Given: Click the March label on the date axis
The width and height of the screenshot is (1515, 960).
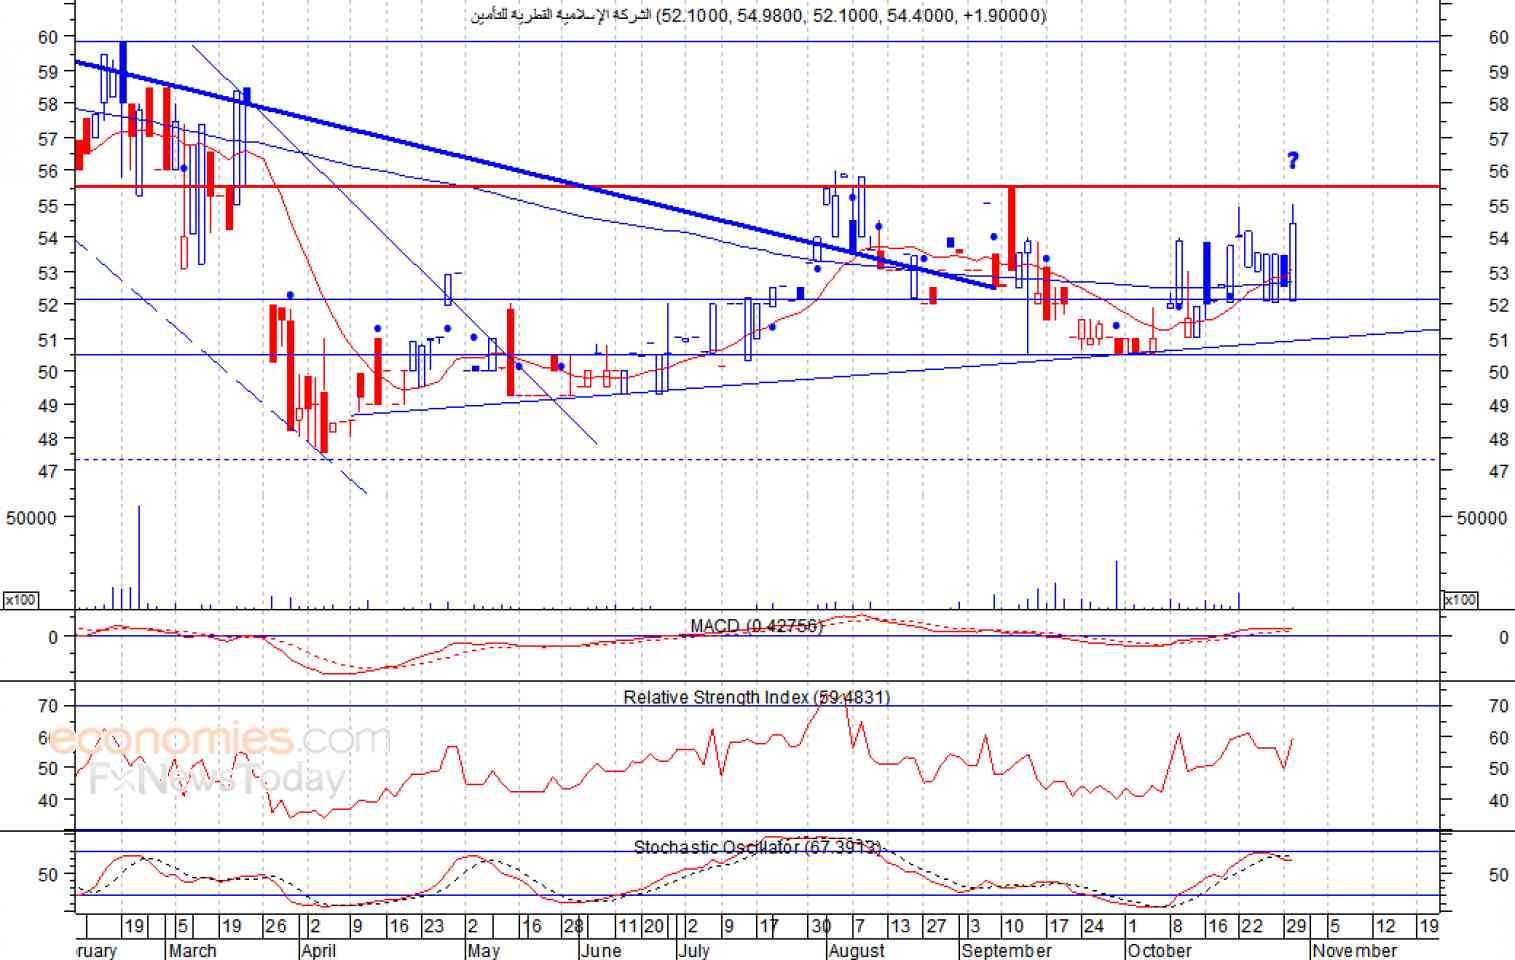Looking at the screenshot, I should click(x=192, y=950).
